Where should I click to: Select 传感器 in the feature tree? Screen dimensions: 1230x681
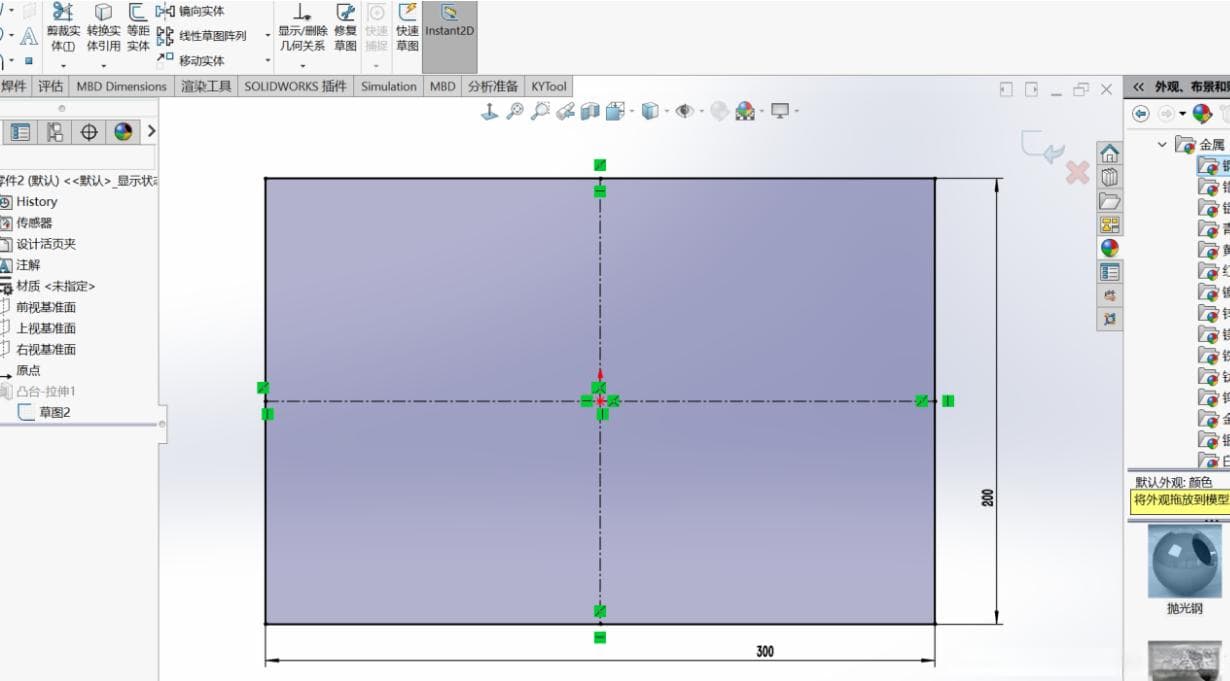(26, 223)
